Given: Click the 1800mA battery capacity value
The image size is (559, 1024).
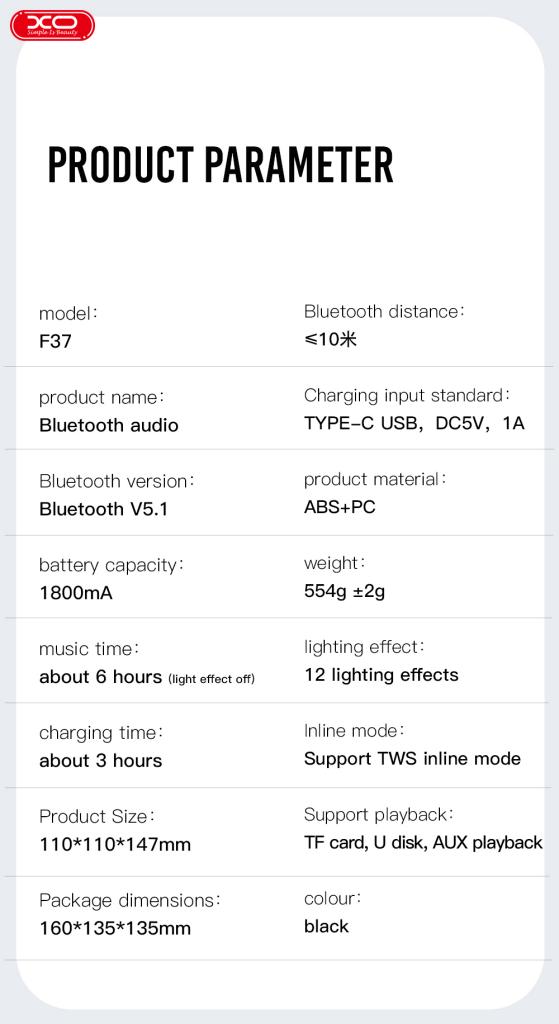Looking at the screenshot, I should tap(76, 593).
